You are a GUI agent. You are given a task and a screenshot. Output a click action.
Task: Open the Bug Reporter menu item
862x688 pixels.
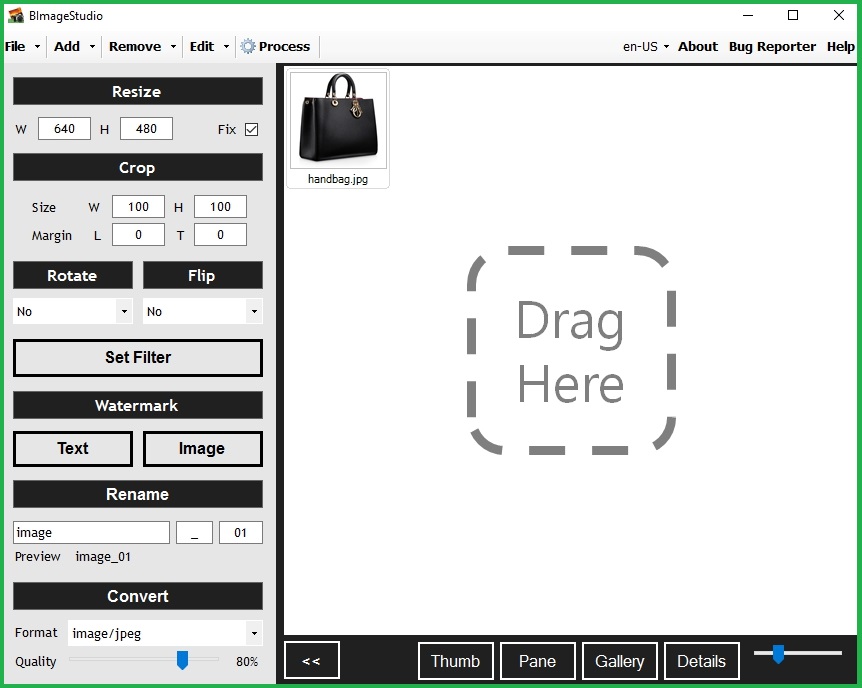coord(772,46)
